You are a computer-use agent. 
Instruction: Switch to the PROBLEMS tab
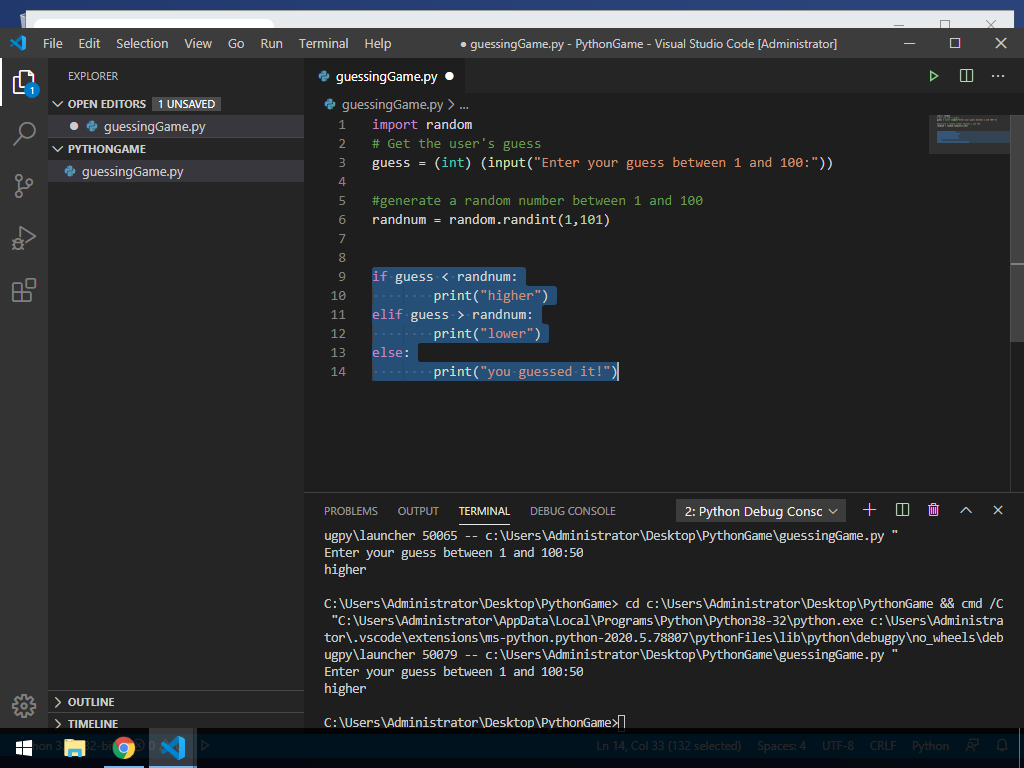point(350,510)
